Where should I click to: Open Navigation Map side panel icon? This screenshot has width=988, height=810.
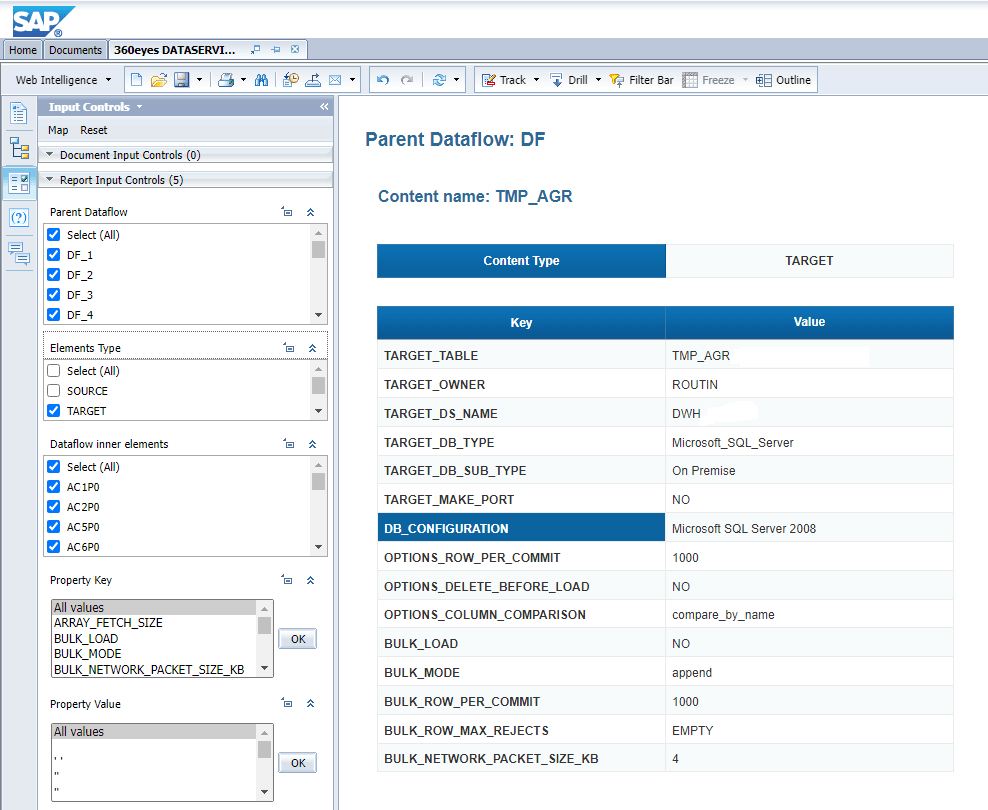pyautogui.click(x=19, y=148)
